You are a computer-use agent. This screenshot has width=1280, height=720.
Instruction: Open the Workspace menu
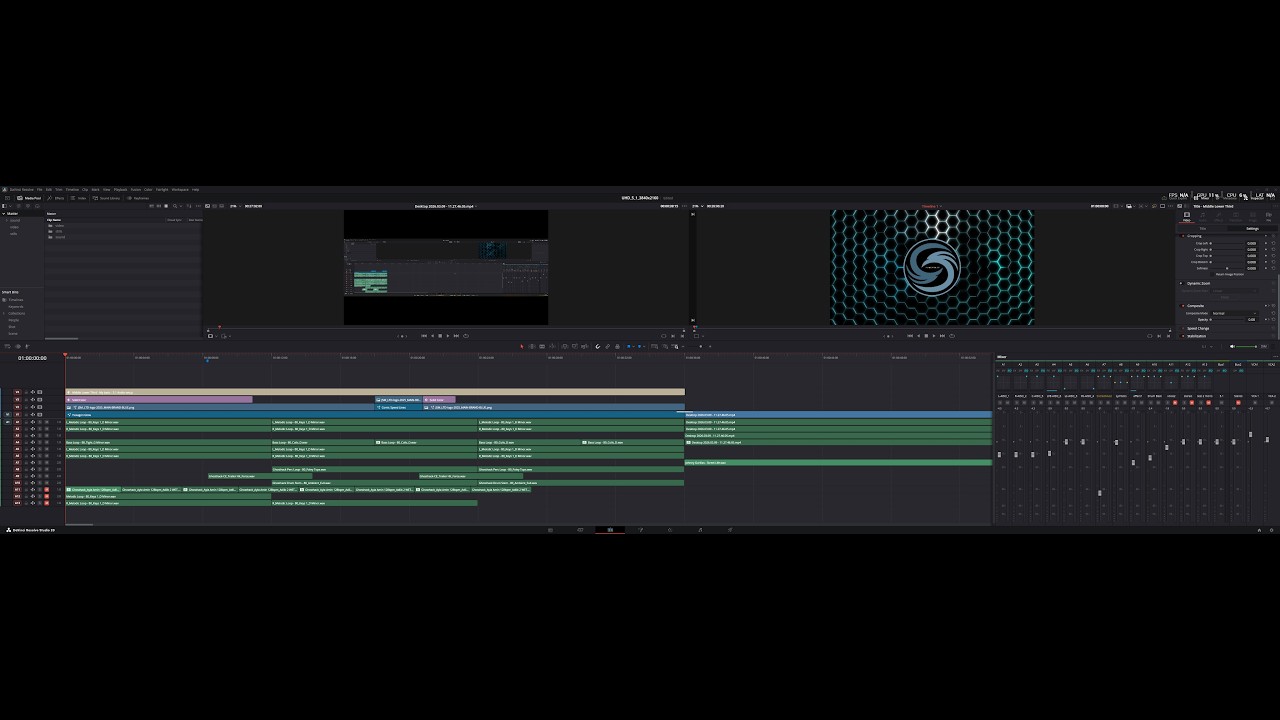coord(180,189)
